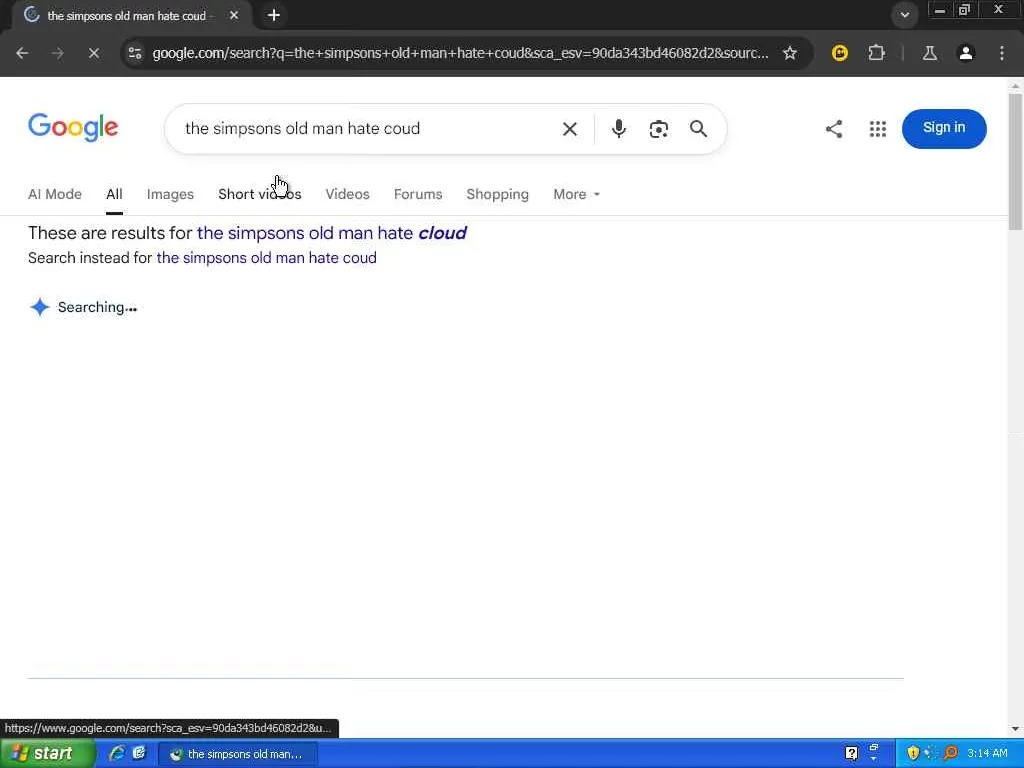
Task: Search by image with the lens icon
Action: click(x=658, y=129)
